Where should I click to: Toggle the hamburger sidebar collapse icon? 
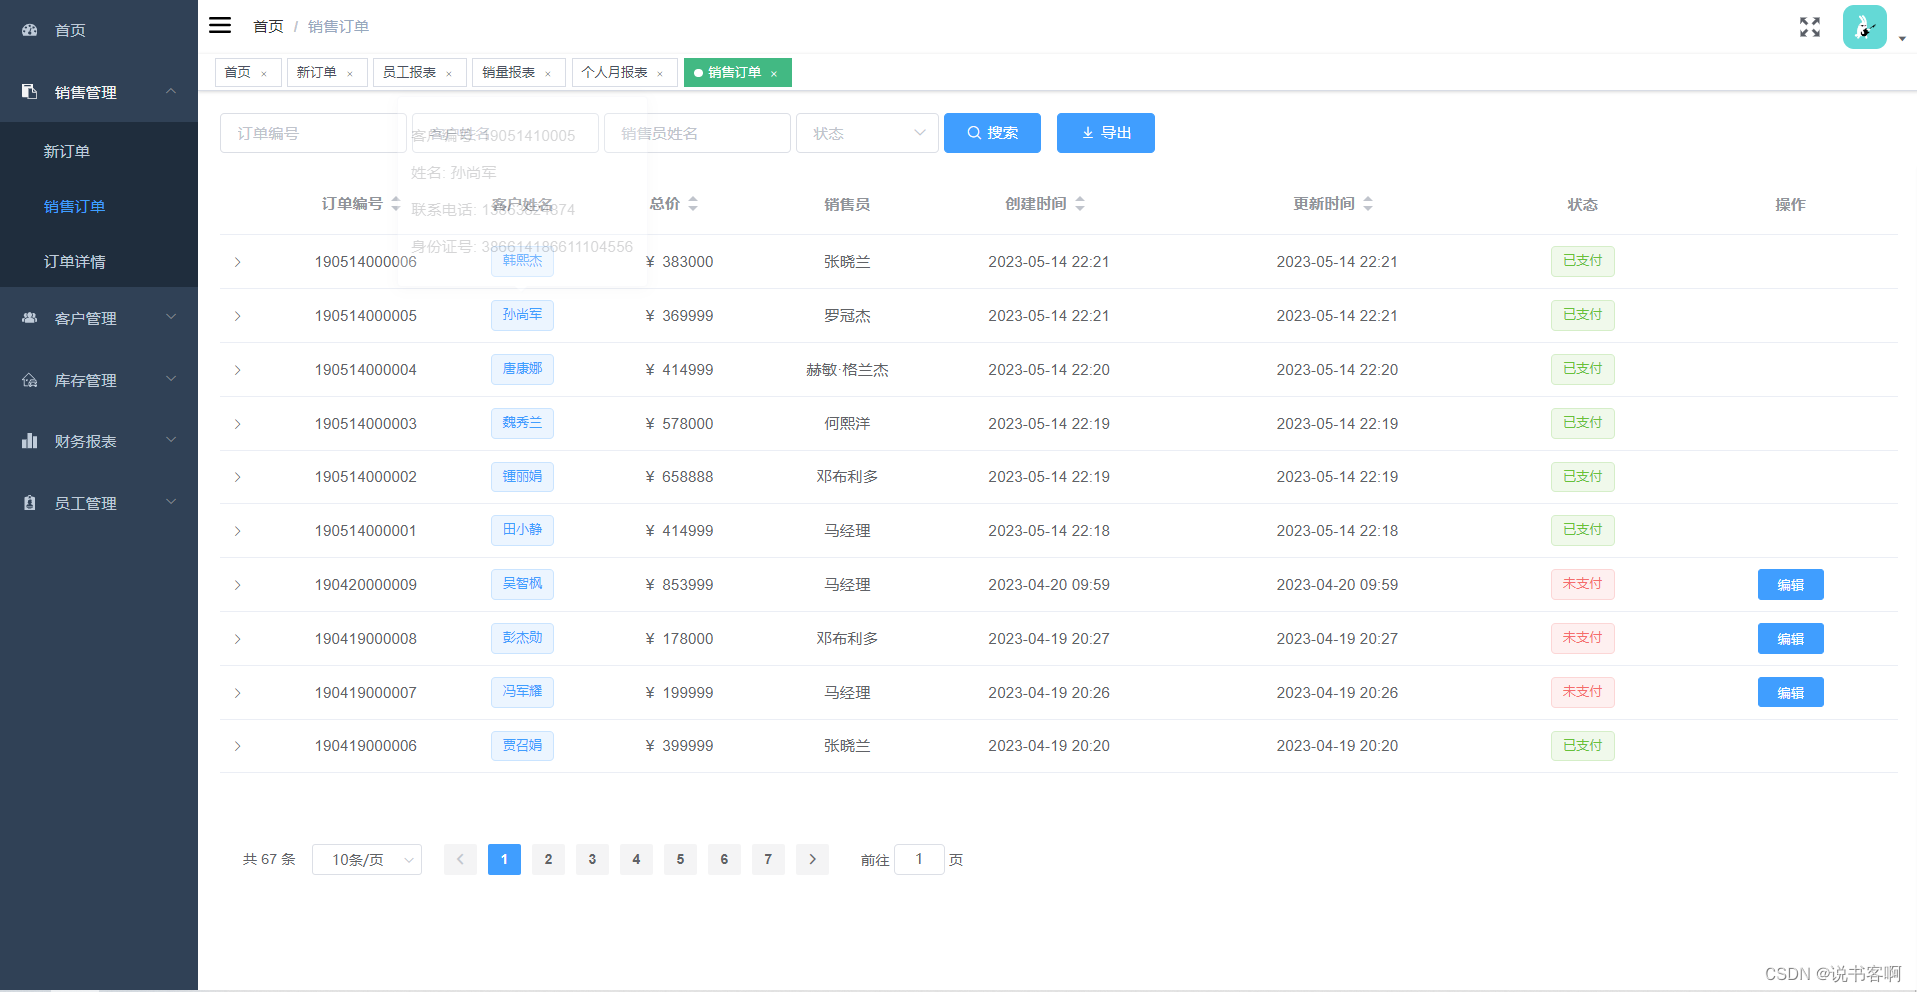[x=220, y=25]
